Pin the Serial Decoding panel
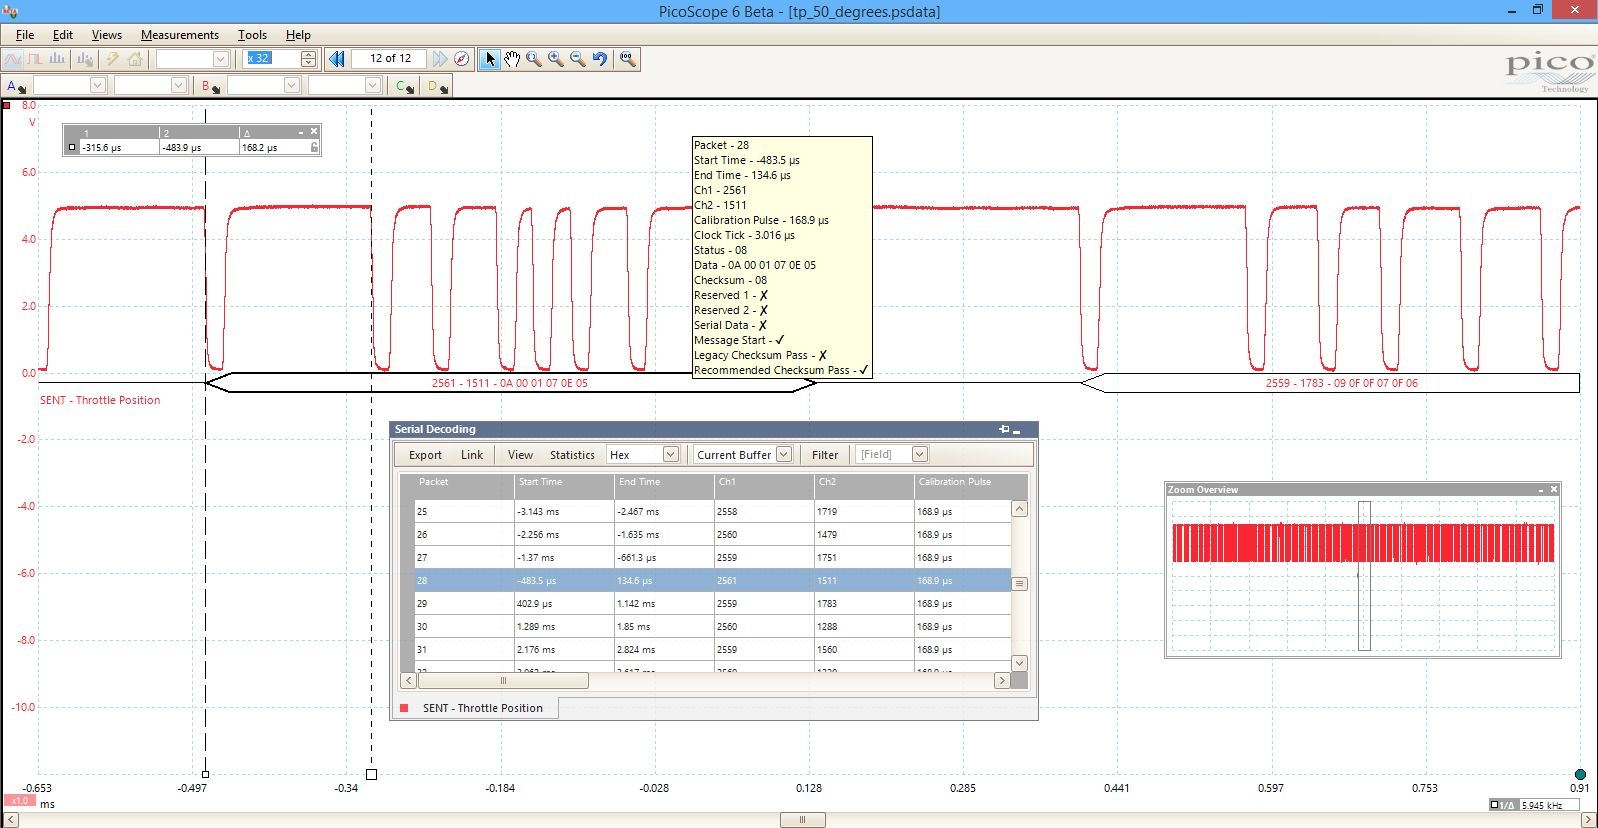This screenshot has width=1598, height=828. [x=1004, y=429]
